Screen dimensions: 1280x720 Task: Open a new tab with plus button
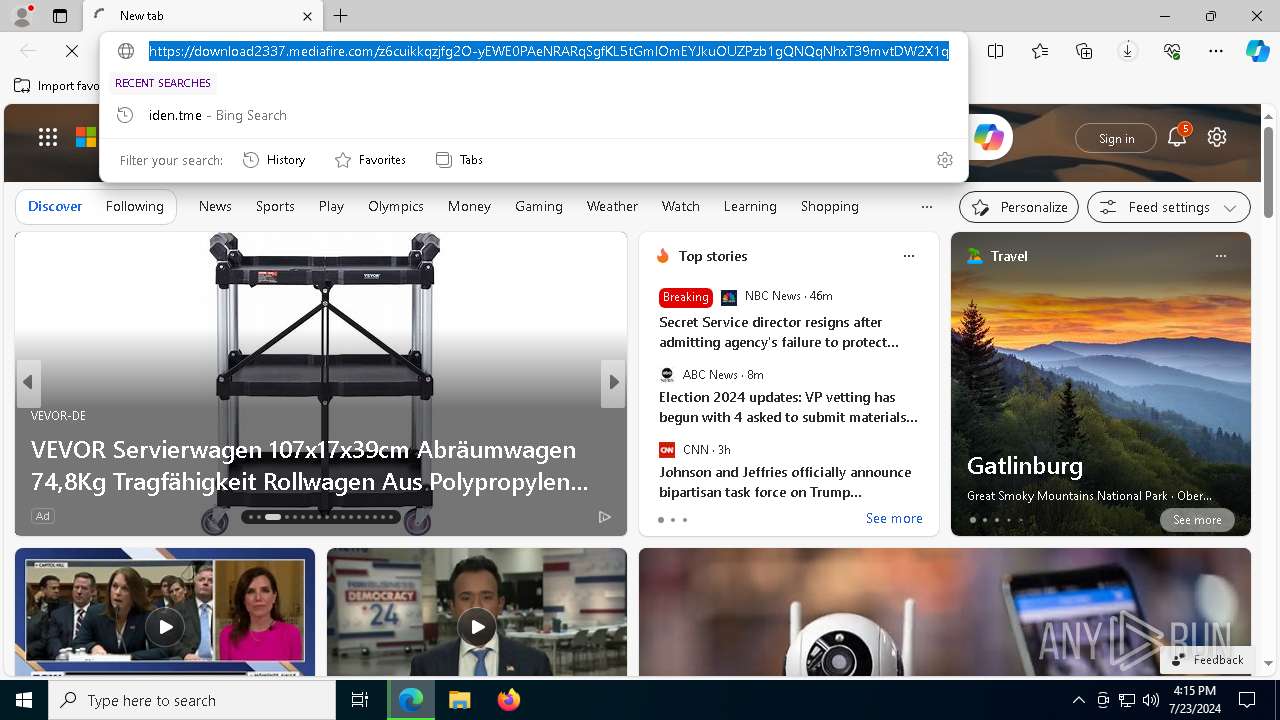341,16
